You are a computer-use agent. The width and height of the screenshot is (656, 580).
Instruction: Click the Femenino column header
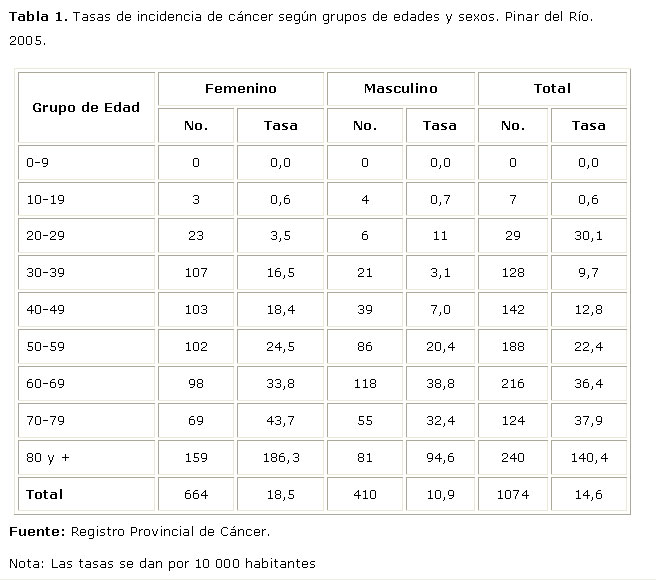[x=240, y=89]
